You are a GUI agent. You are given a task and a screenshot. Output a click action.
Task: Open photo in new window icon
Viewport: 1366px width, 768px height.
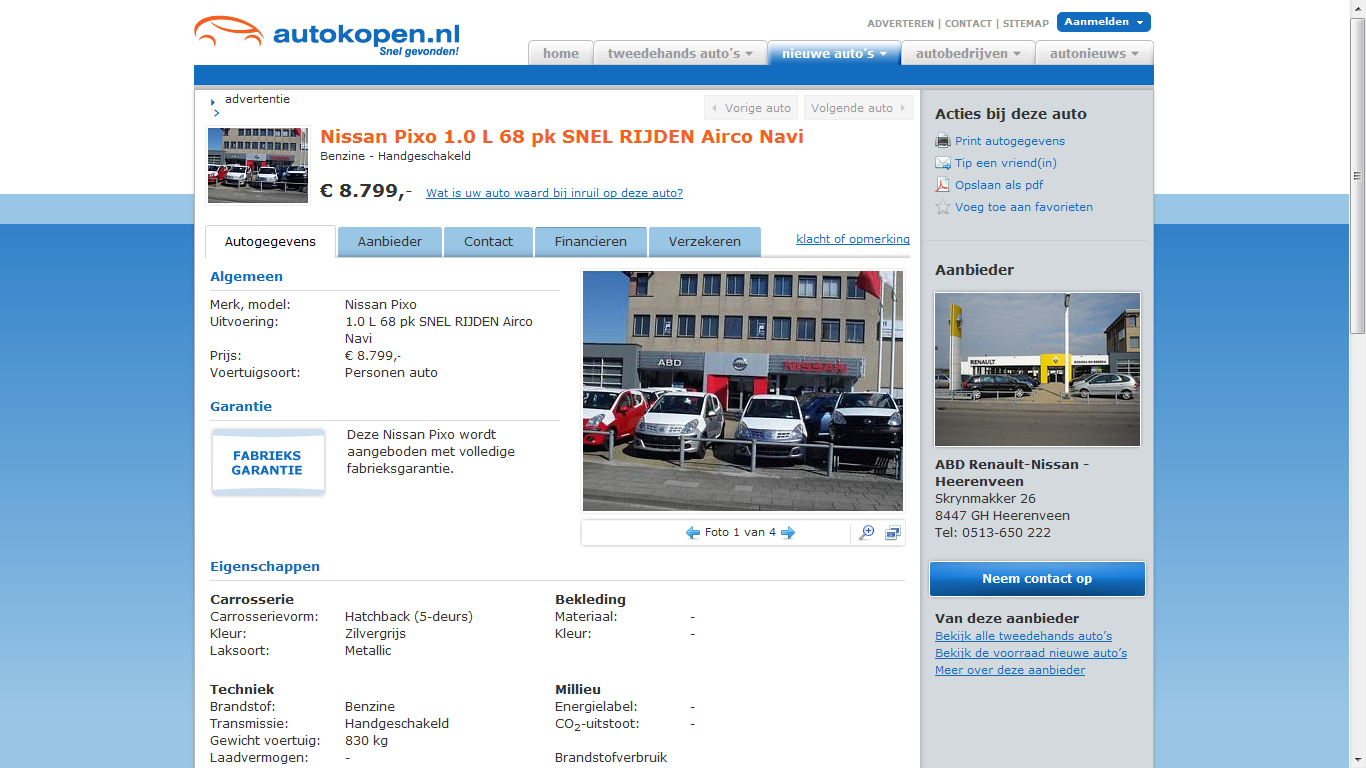tap(892, 533)
